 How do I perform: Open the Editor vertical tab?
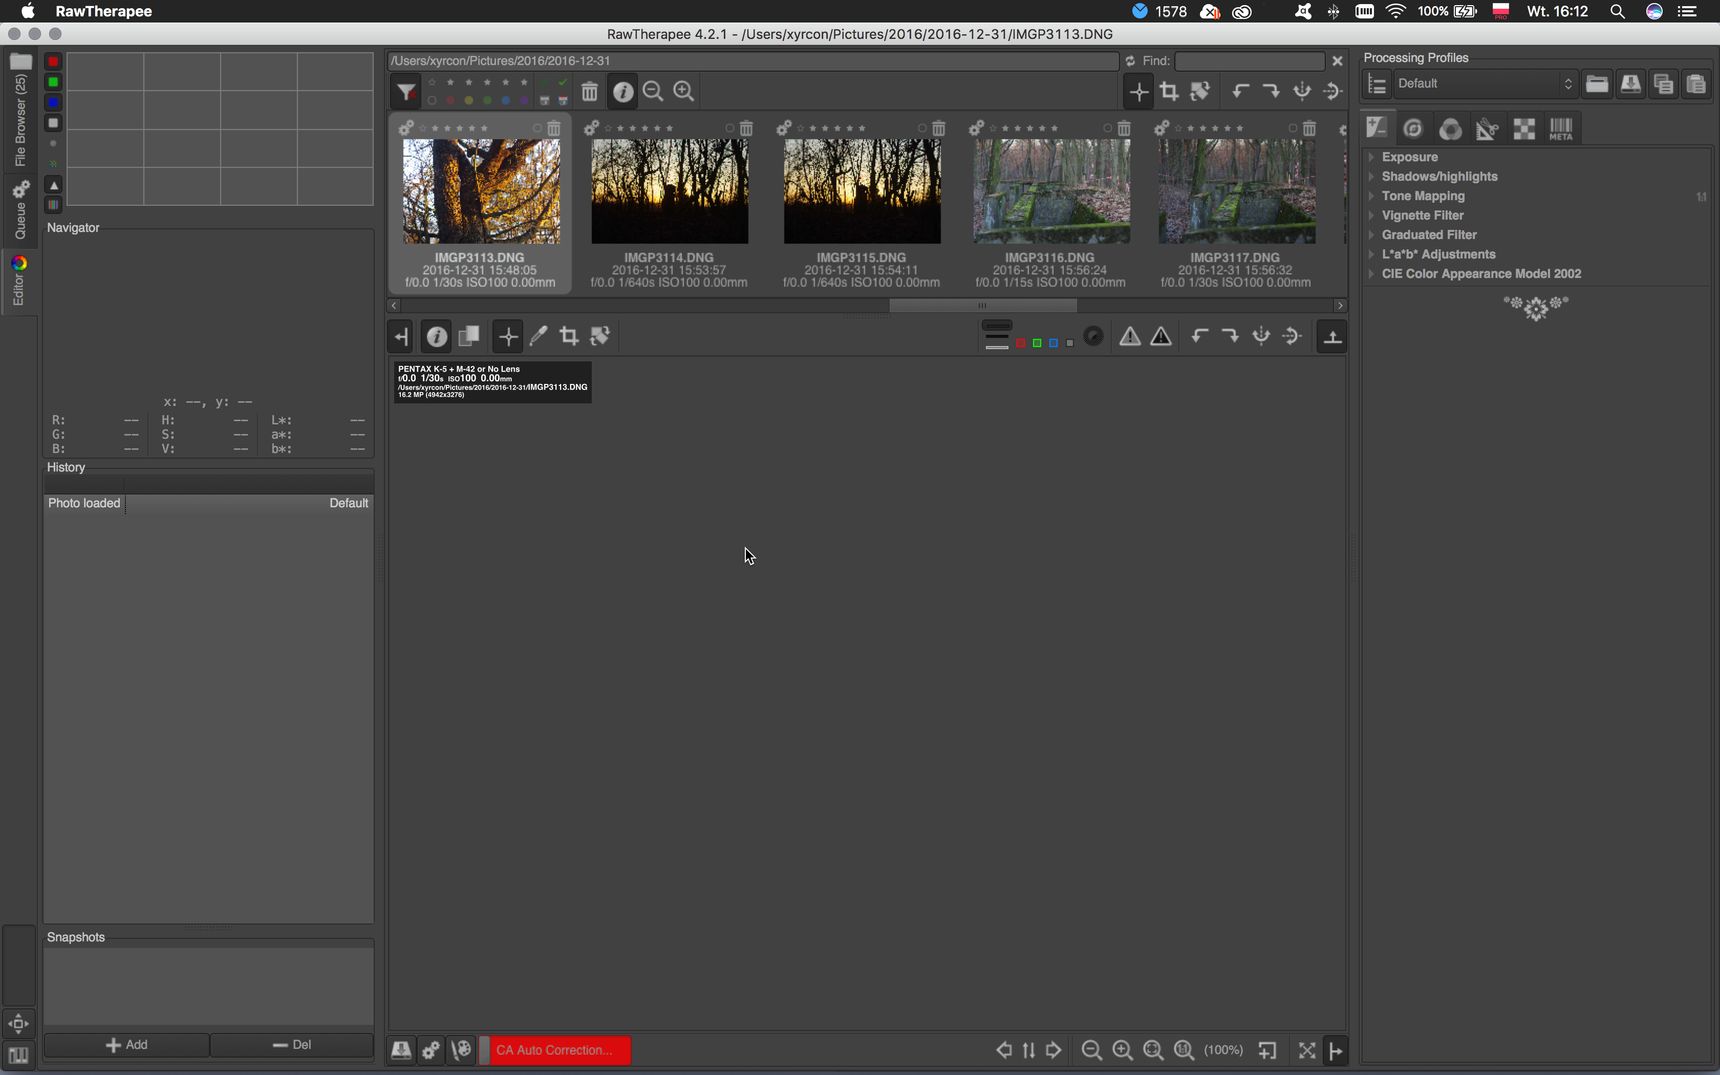19,281
